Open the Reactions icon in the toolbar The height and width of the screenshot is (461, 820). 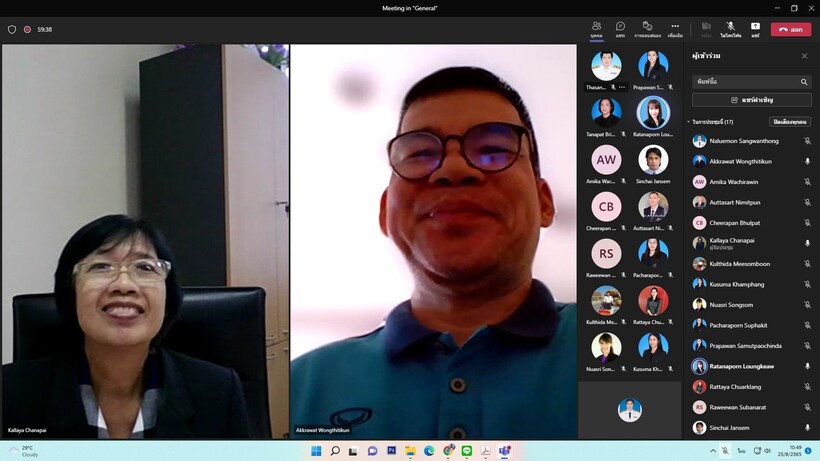click(x=647, y=29)
